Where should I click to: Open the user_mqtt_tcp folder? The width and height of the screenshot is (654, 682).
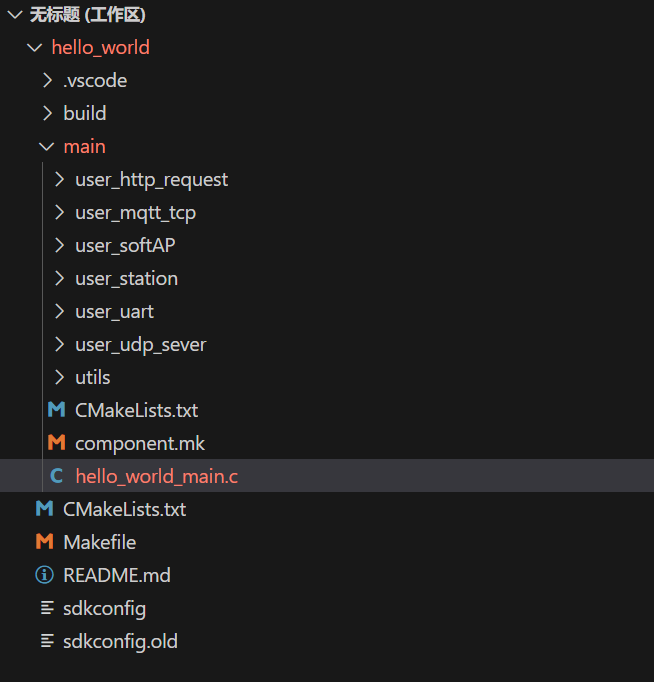pyautogui.click(x=135, y=213)
